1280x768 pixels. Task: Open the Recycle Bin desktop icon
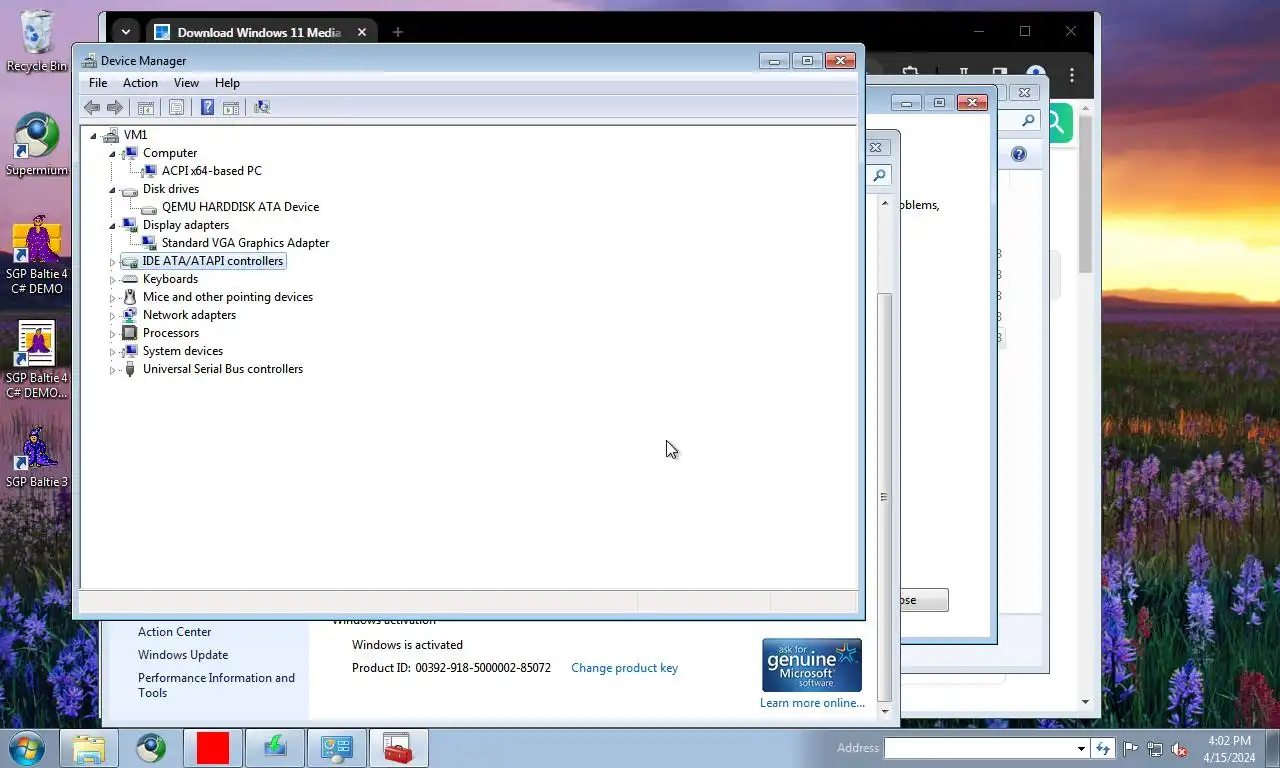point(37,42)
